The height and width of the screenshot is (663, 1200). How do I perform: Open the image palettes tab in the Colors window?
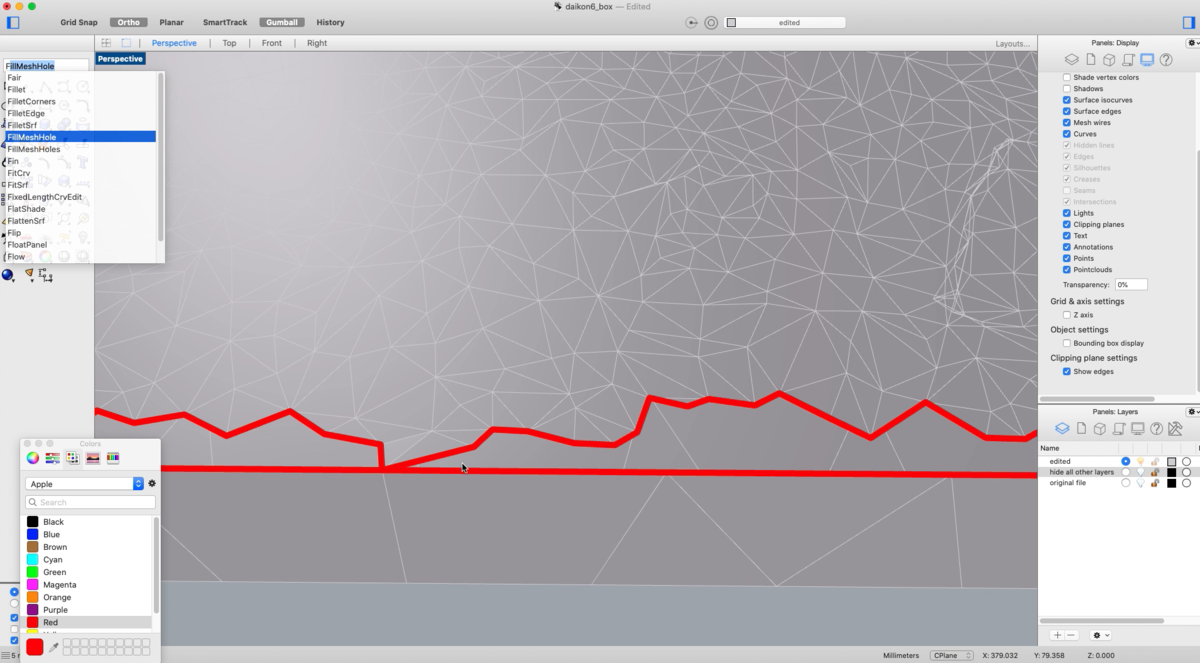(93, 458)
